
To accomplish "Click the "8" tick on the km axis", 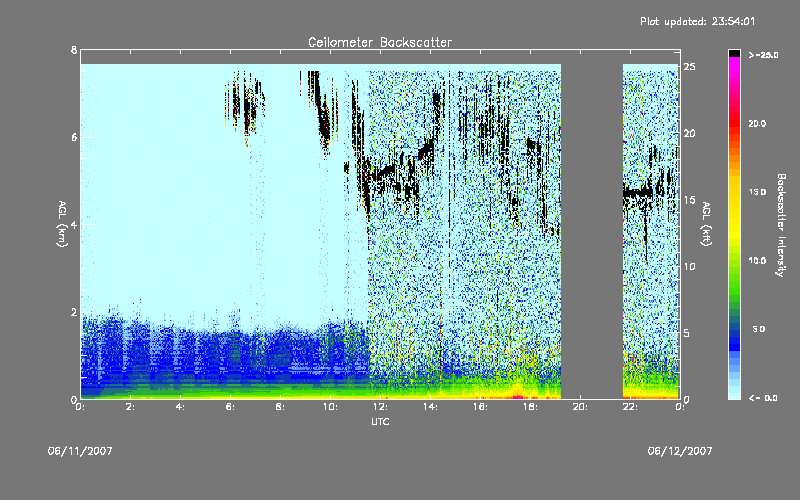I will pyautogui.click(x=74, y=50).
